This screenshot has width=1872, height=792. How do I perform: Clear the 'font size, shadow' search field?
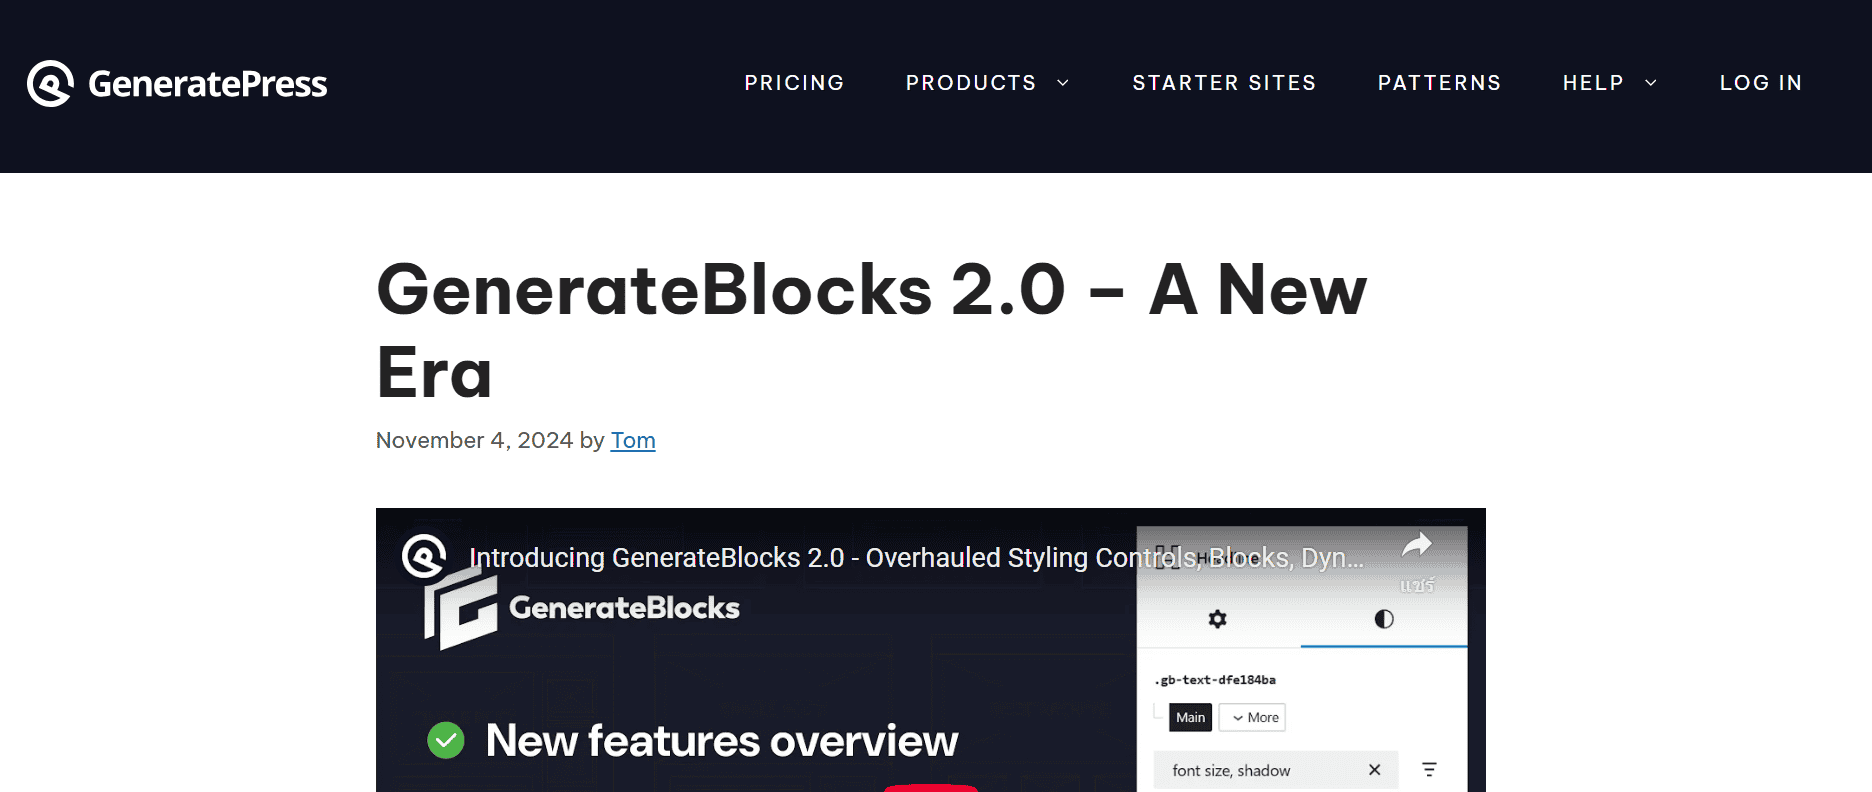(x=1374, y=769)
